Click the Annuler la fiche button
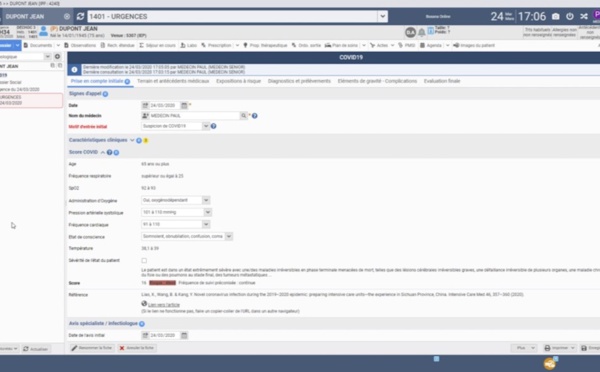This screenshot has height=372, width=600. (137, 348)
